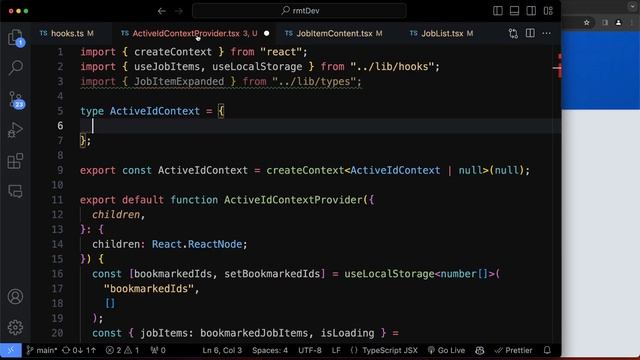Click the Prettier status item
This screenshot has width=640, height=360.
point(513,350)
